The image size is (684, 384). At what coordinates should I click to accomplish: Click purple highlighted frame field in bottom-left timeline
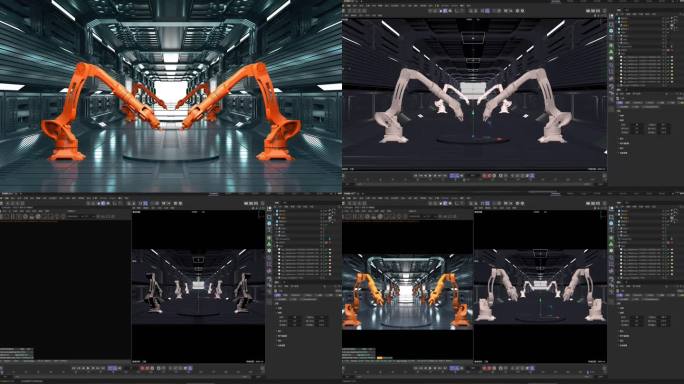pyautogui.click(x=113, y=368)
